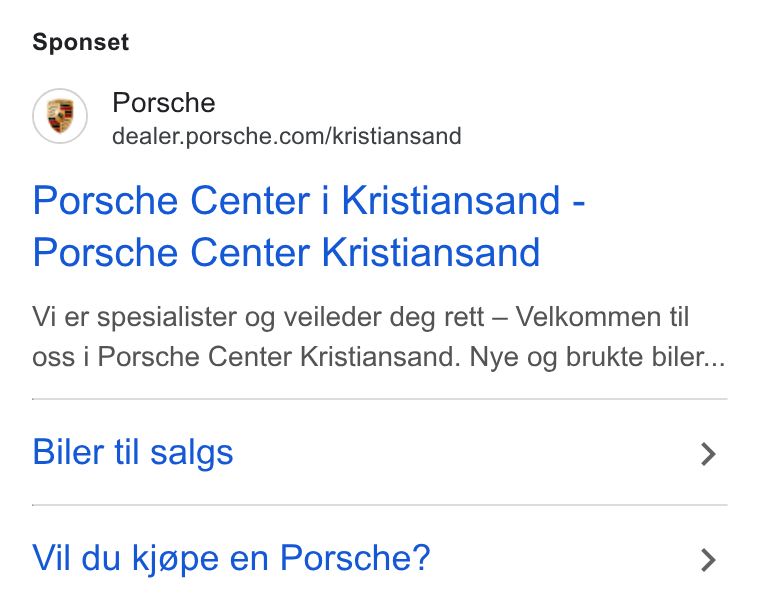Viewport: 760px width, 610px height.
Task: Click the word Center in the top headline line
Action: 250,201
